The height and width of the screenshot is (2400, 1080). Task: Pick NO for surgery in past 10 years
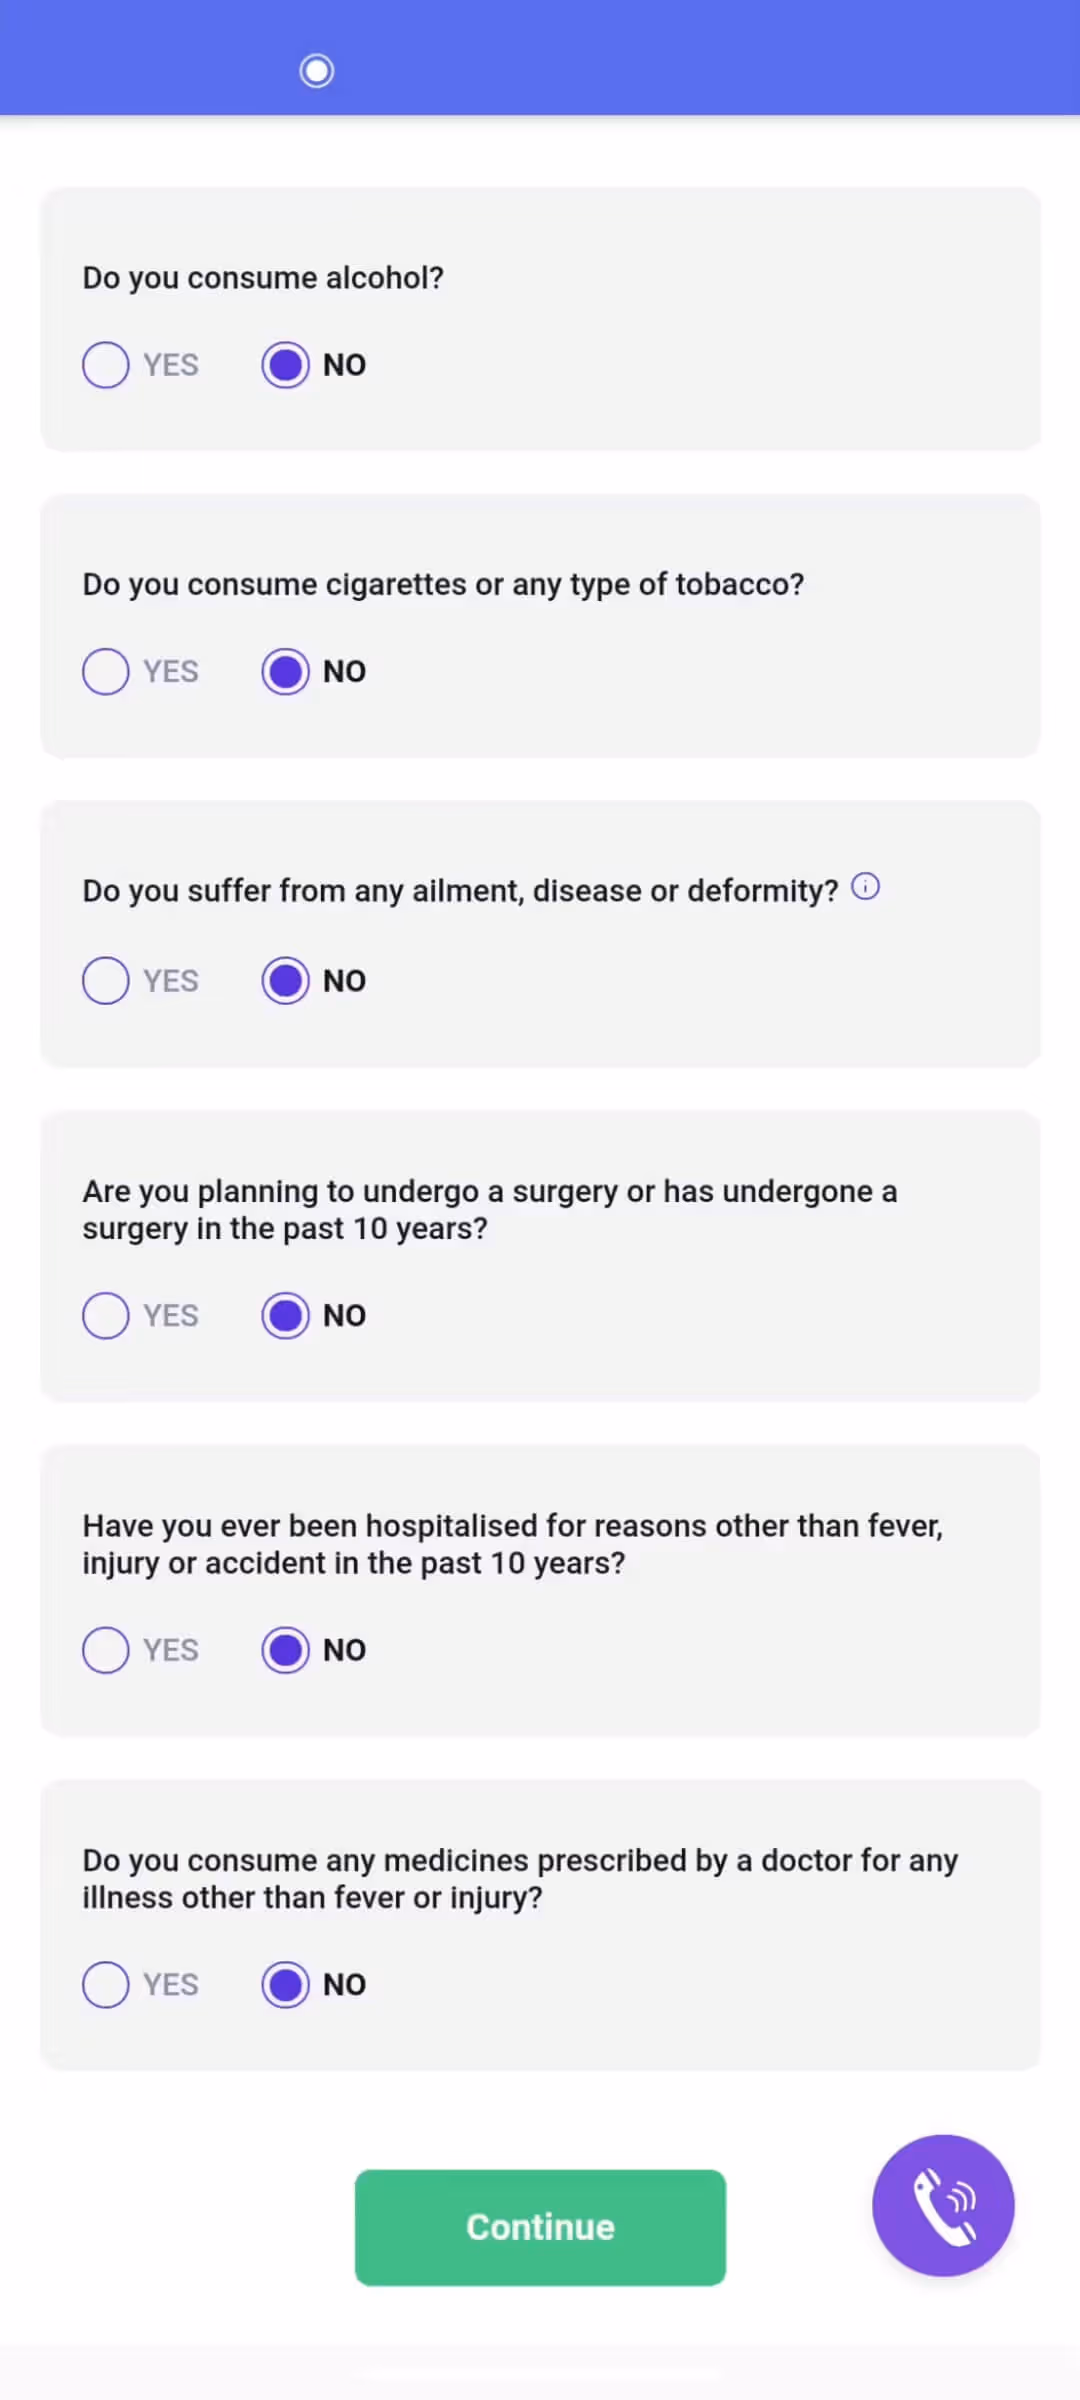point(286,1315)
